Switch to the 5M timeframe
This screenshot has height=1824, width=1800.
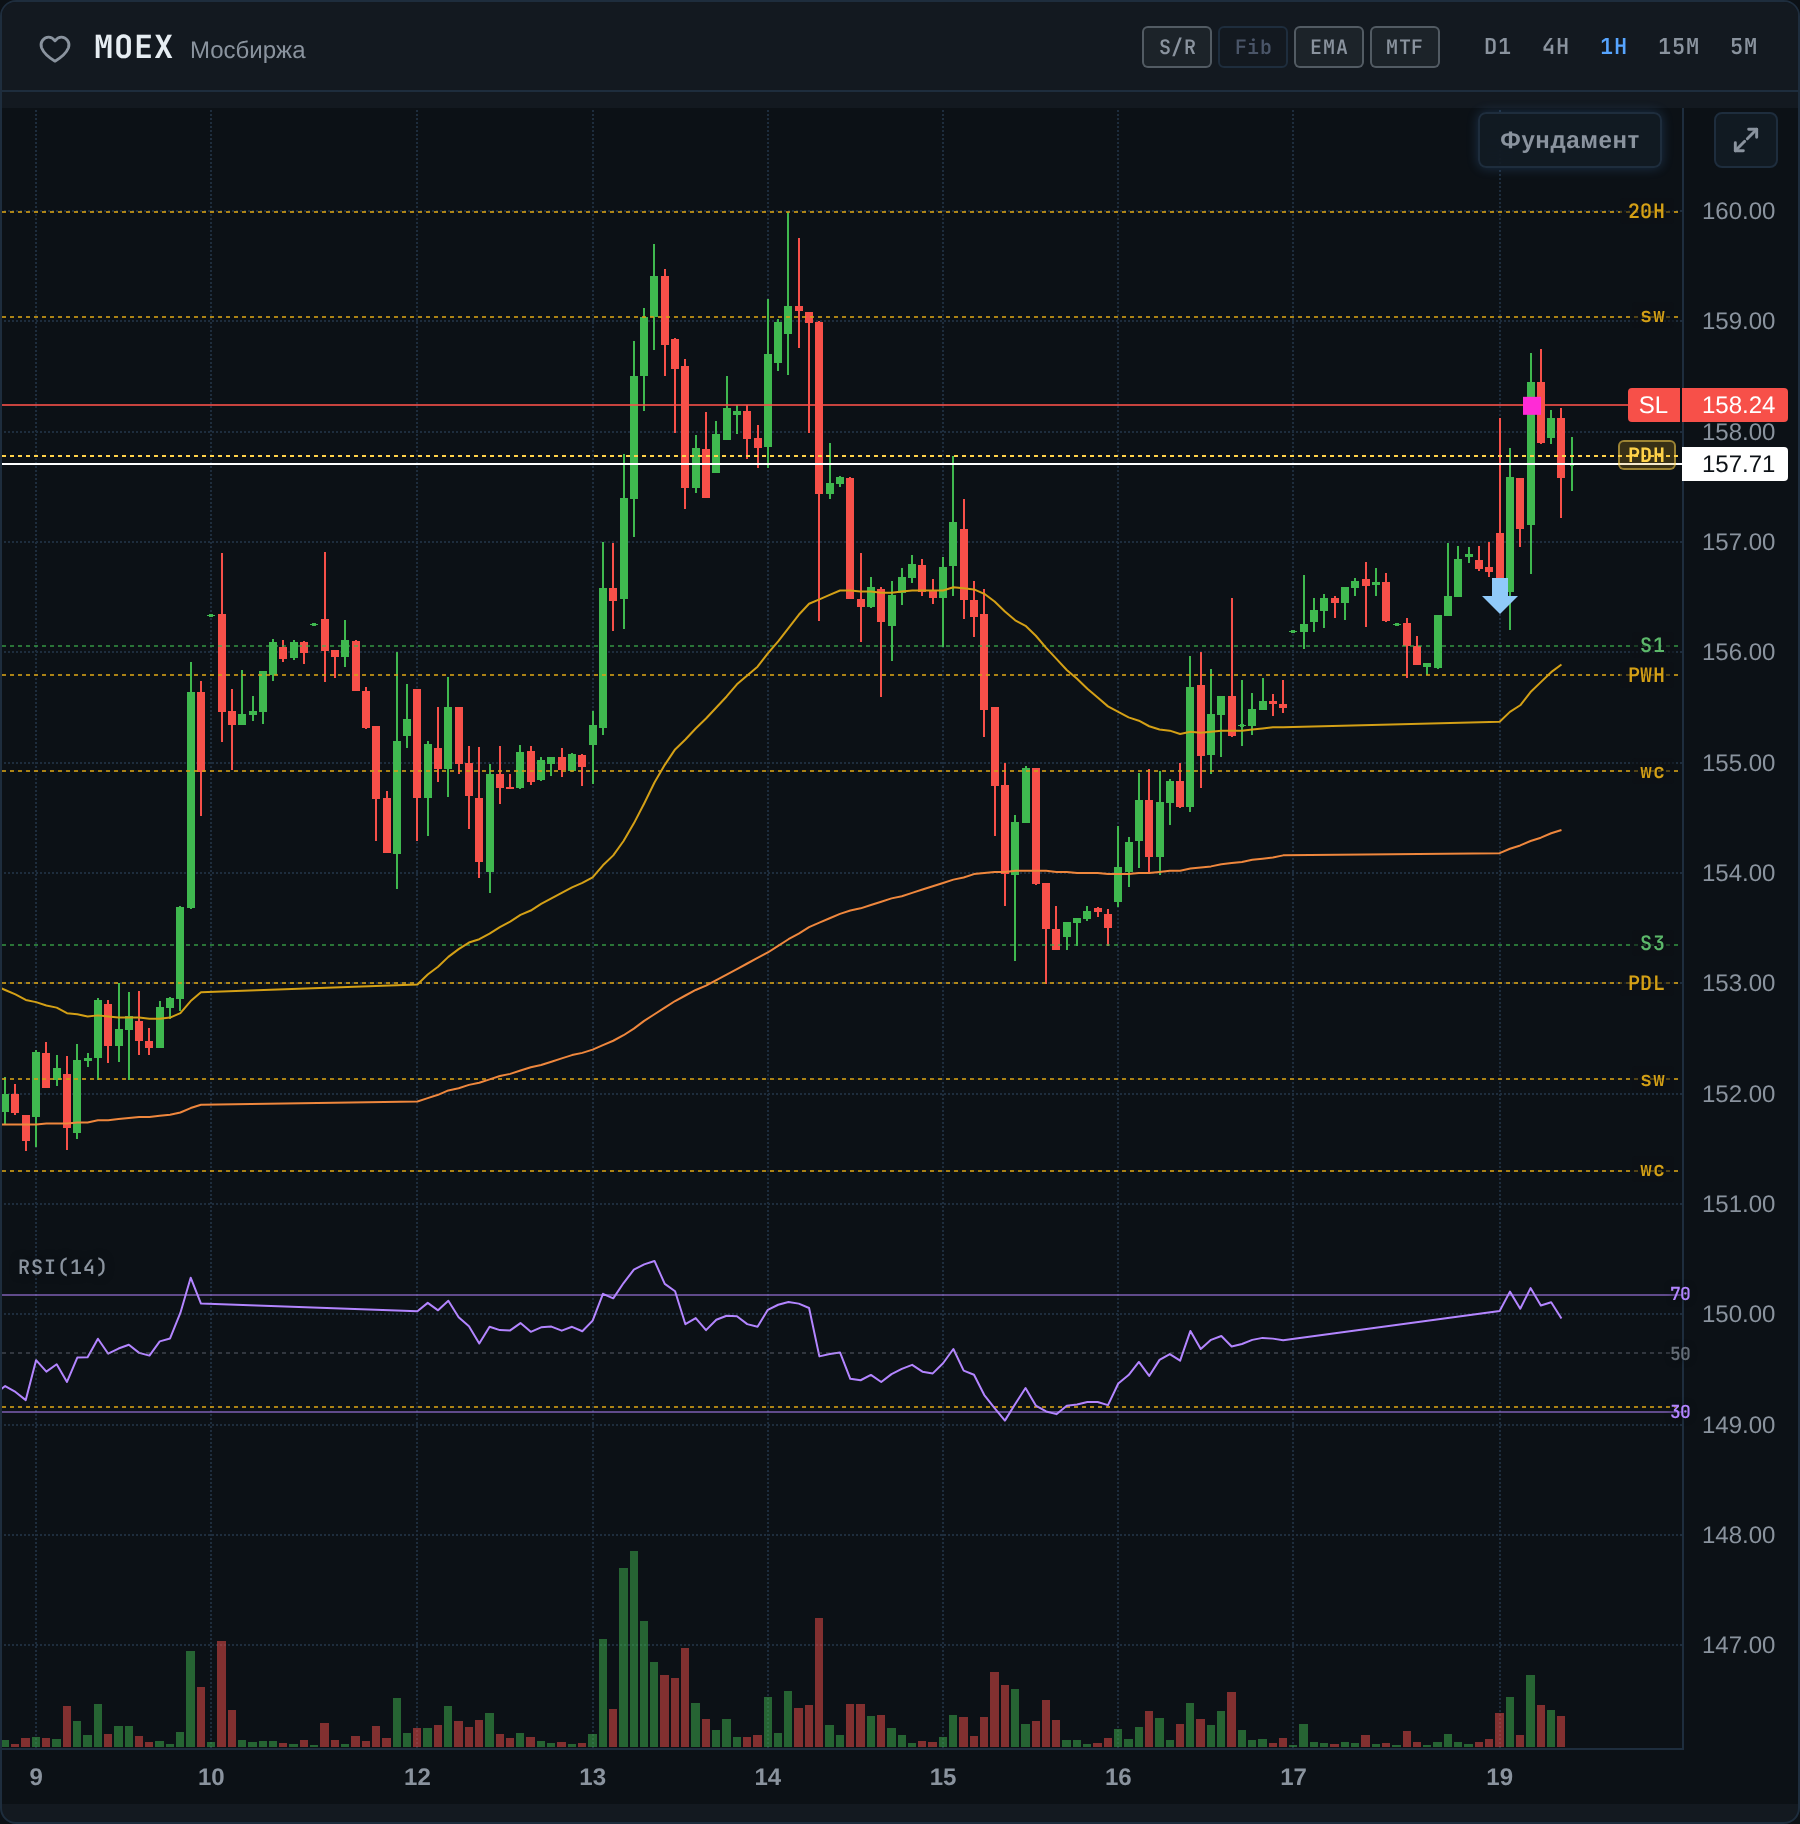click(x=1743, y=47)
